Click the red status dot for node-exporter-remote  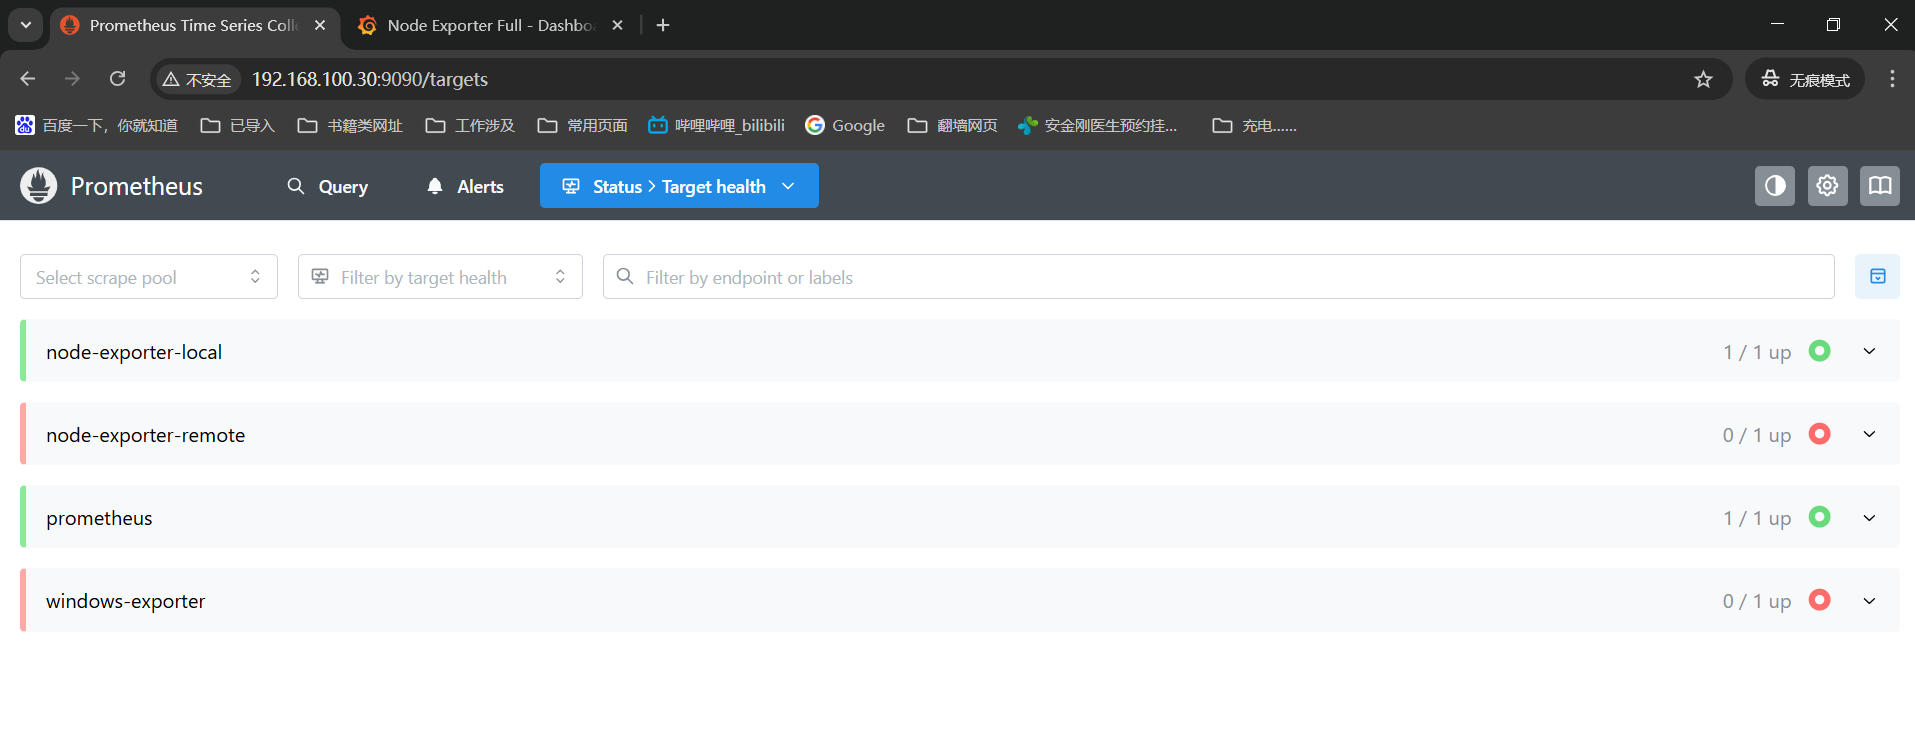[1820, 434]
